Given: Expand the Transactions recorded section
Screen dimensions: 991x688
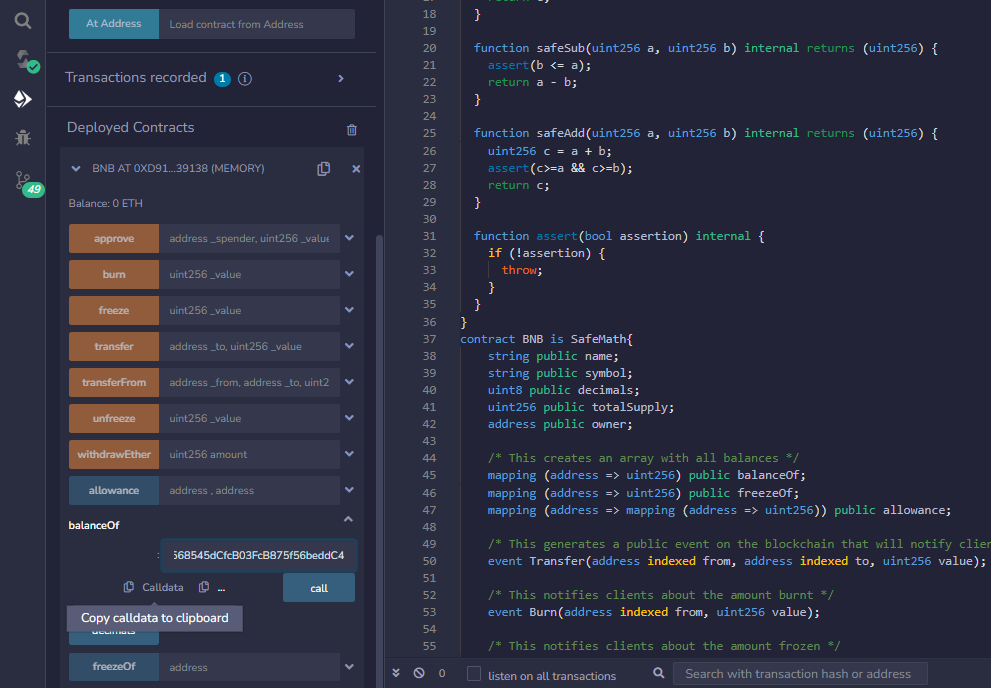Looking at the screenshot, I should (x=341, y=78).
